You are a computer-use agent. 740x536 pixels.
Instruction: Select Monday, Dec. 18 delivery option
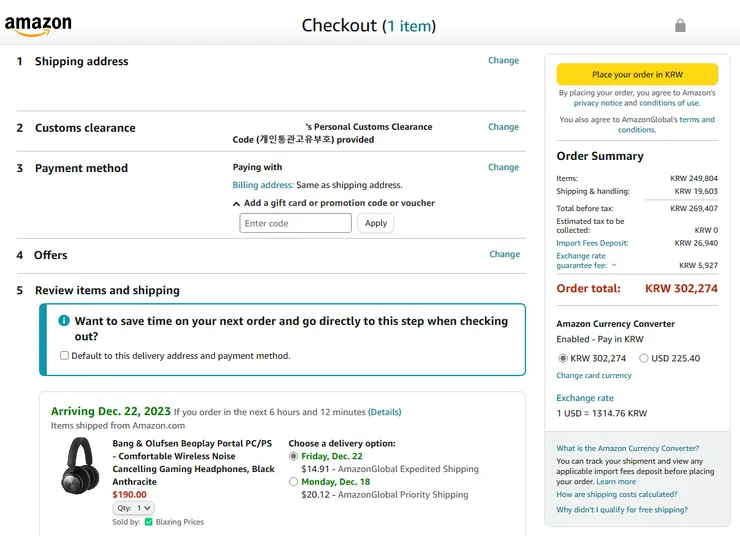point(293,482)
